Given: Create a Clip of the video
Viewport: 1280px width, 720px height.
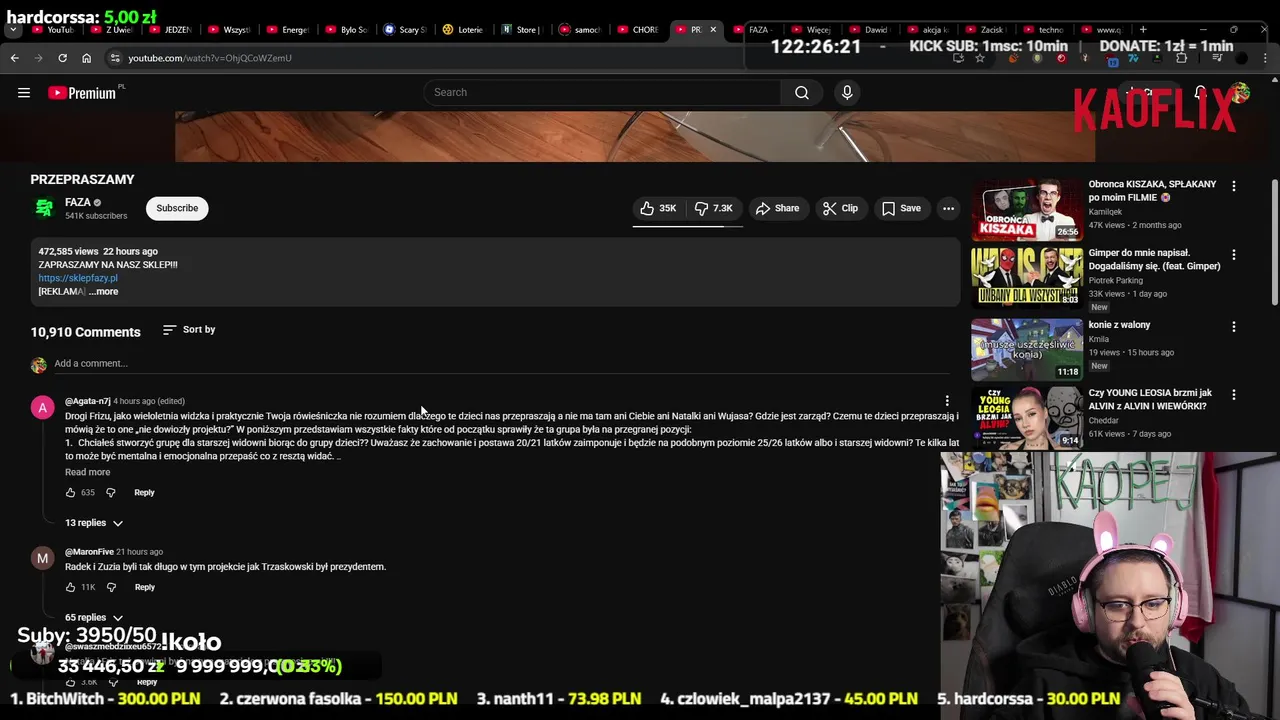Looking at the screenshot, I should click(x=840, y=208).
